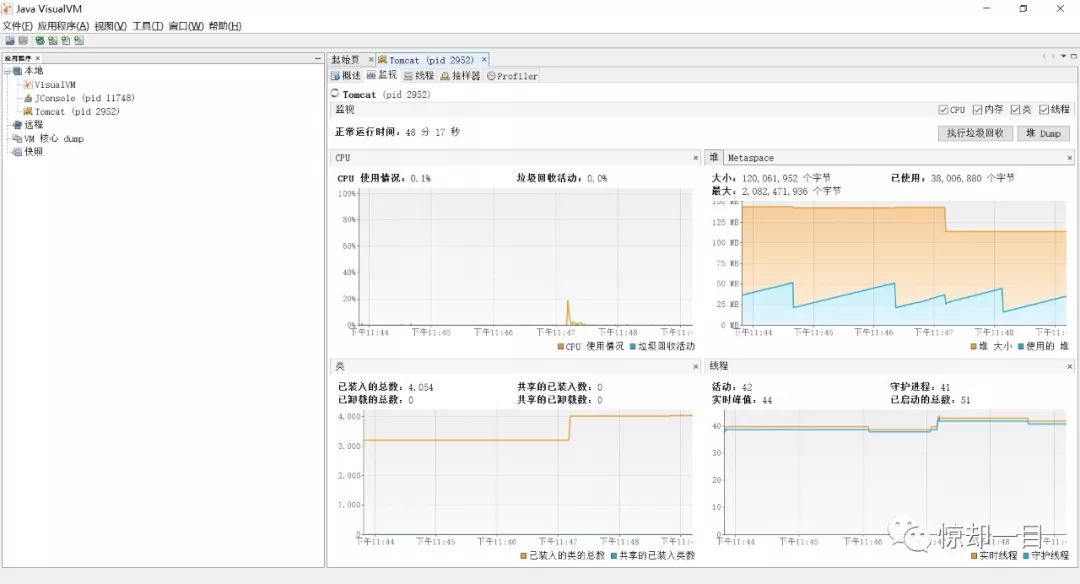Select the Metaspace chart tab
1080x584 pixels.
(751, 158)
